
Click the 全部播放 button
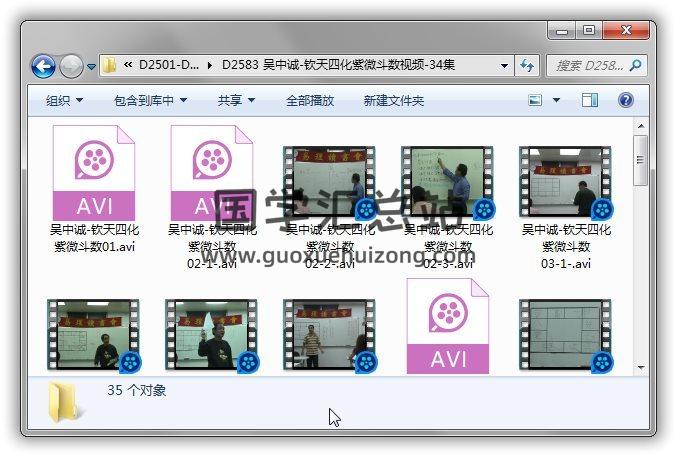point(310,101)
